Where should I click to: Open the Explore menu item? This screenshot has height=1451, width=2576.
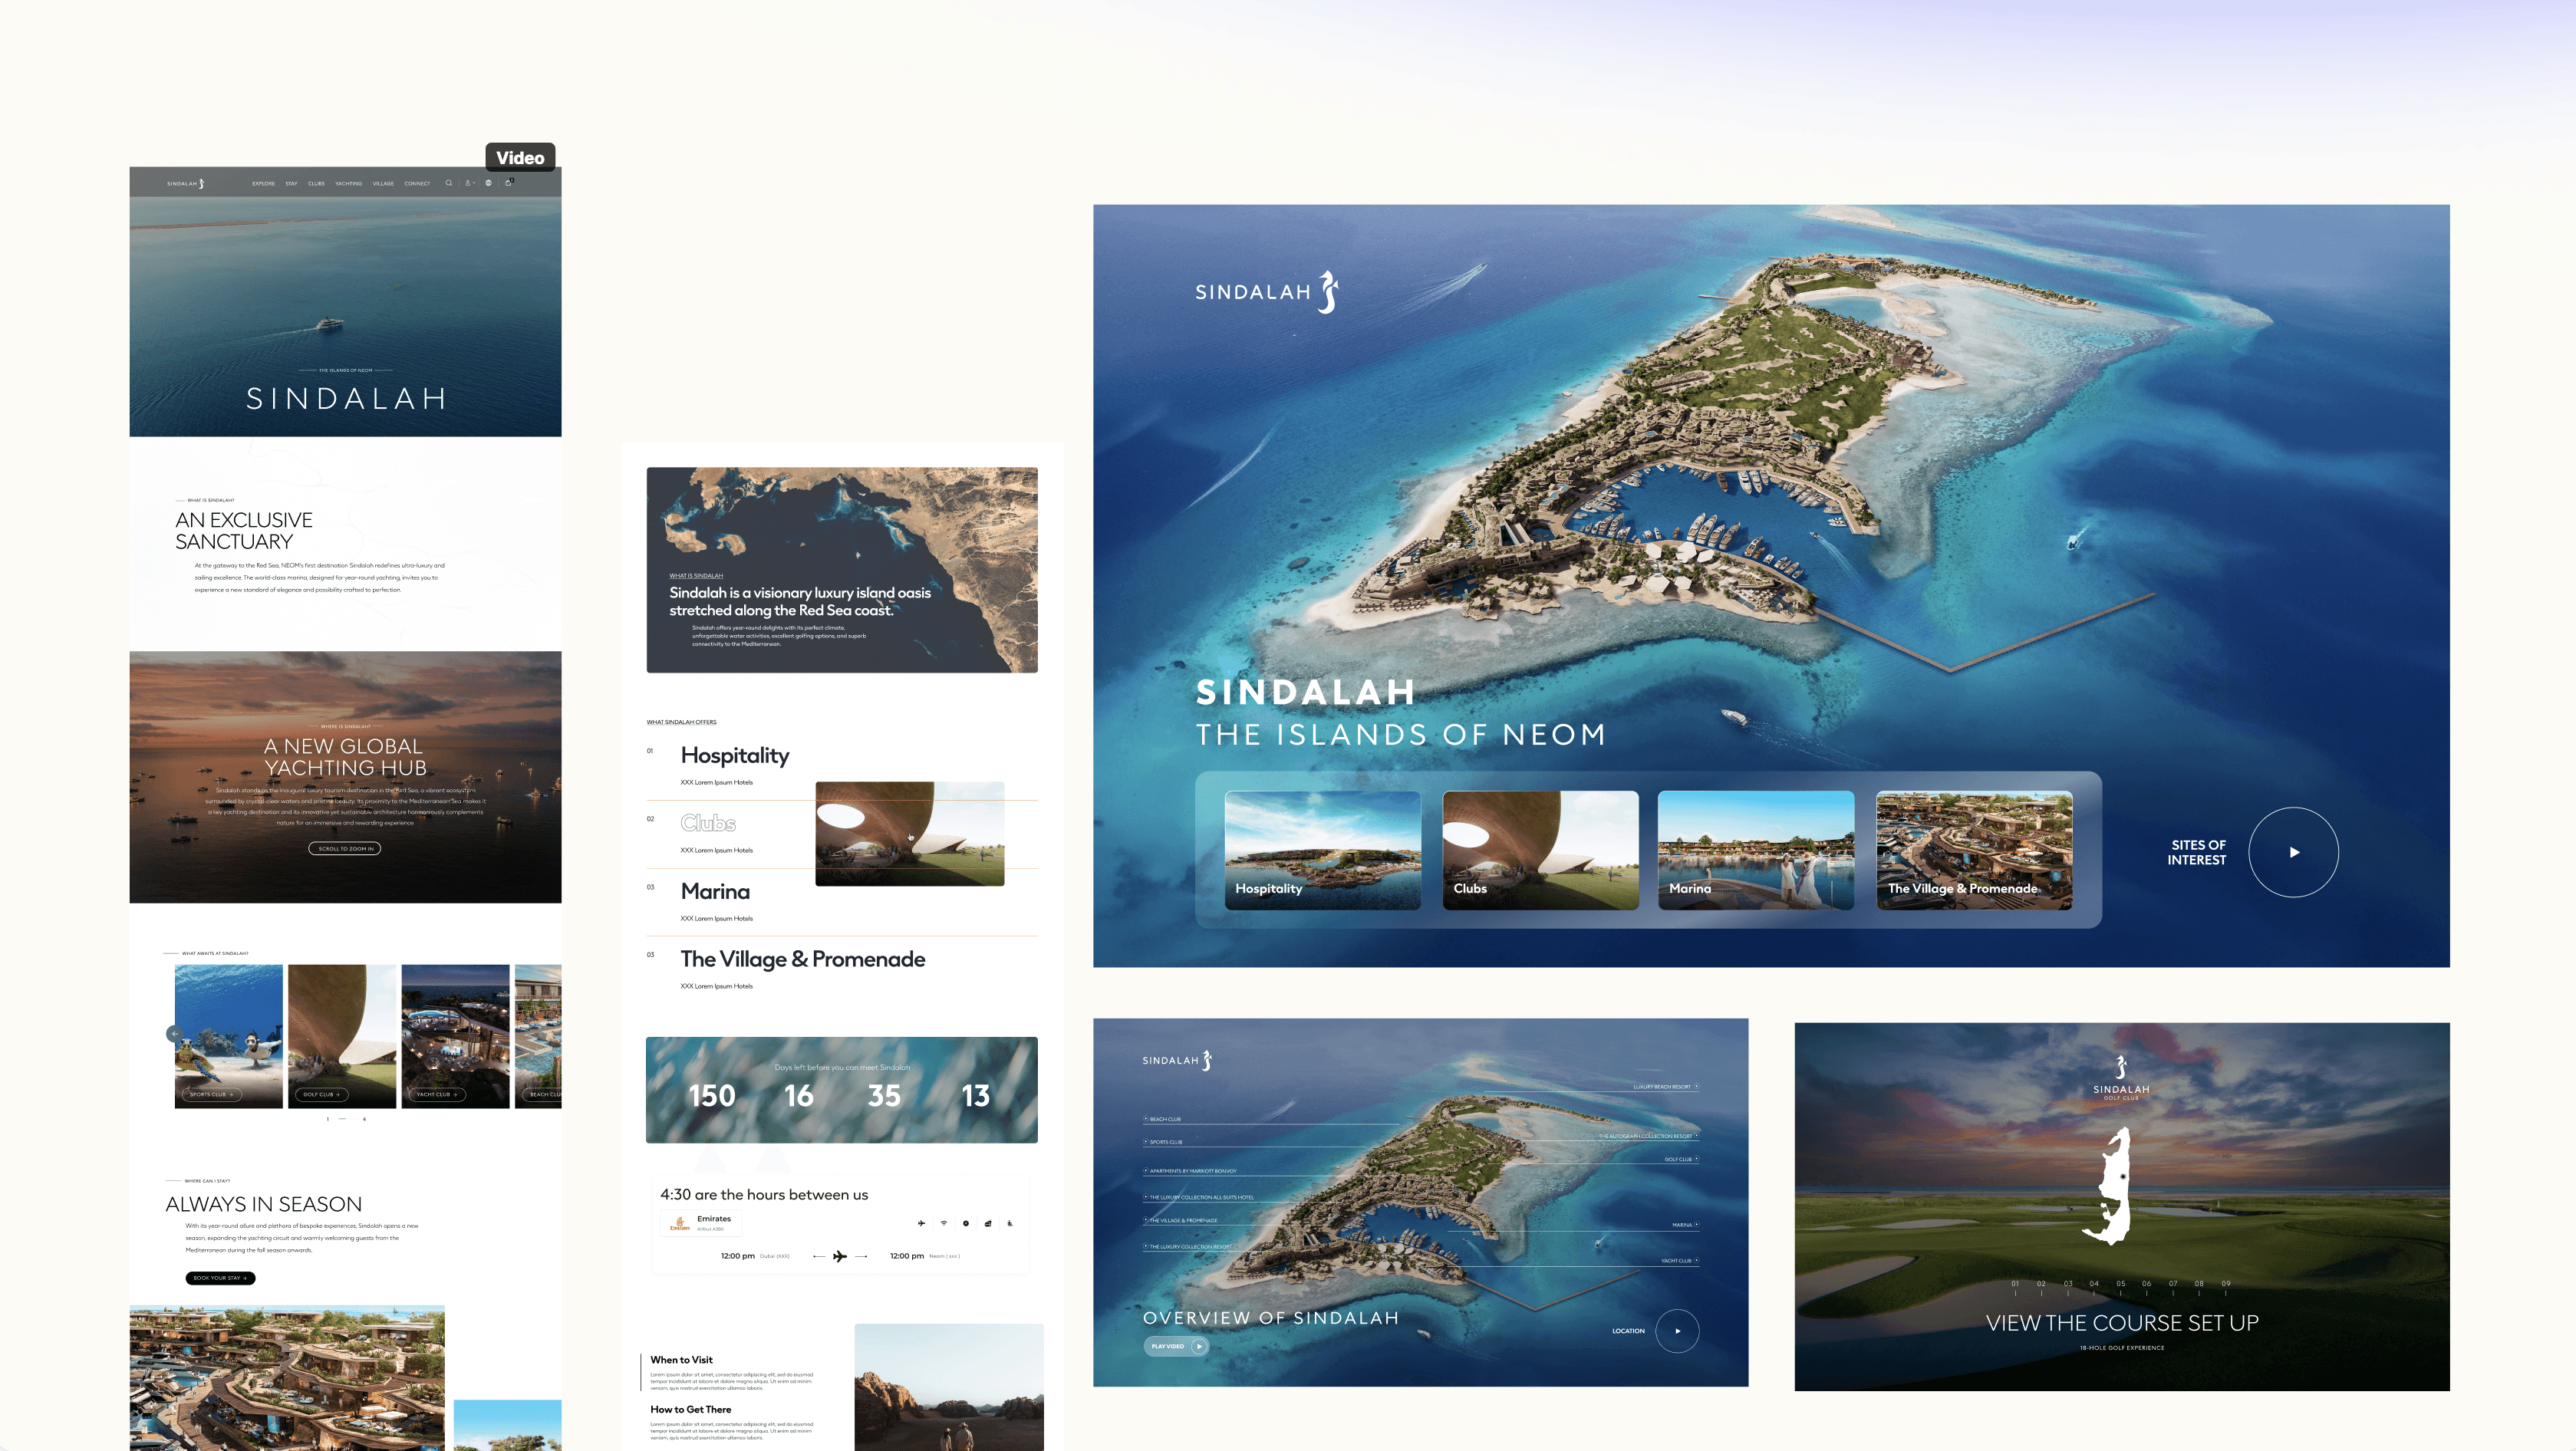coord(263,184)
